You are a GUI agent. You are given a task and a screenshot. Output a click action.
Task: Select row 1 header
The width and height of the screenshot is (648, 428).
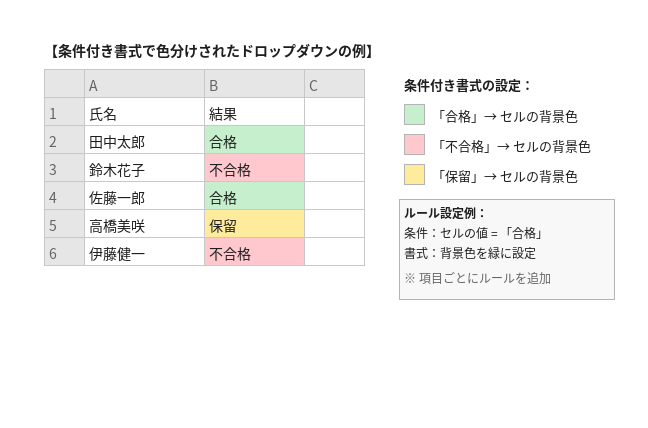[64, 112]
